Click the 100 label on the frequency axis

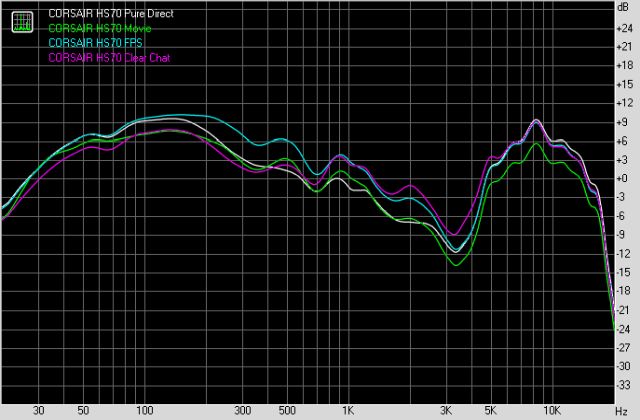[x=144, y=411]
